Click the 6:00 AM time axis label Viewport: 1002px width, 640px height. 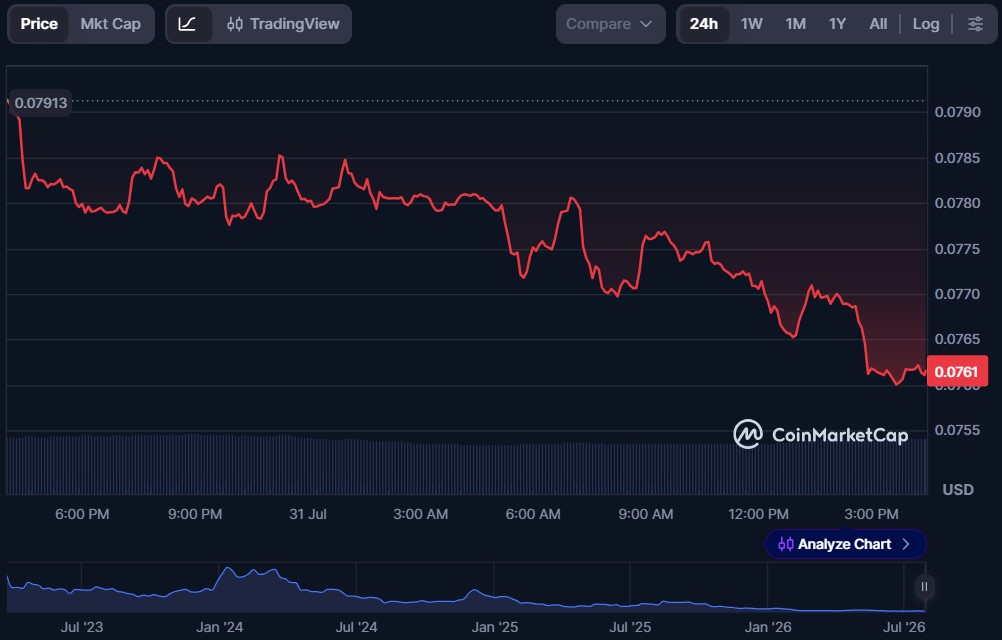point(533,514)
